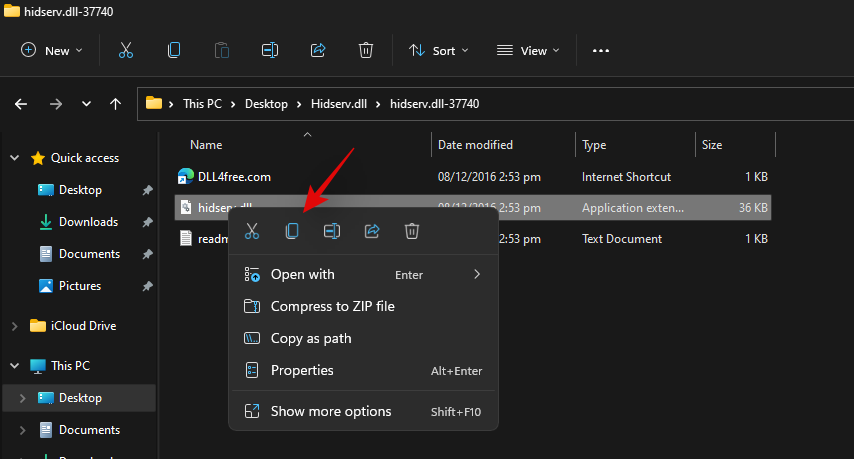Open Downloads in Quick access sidebar

(x=88, y=222)
